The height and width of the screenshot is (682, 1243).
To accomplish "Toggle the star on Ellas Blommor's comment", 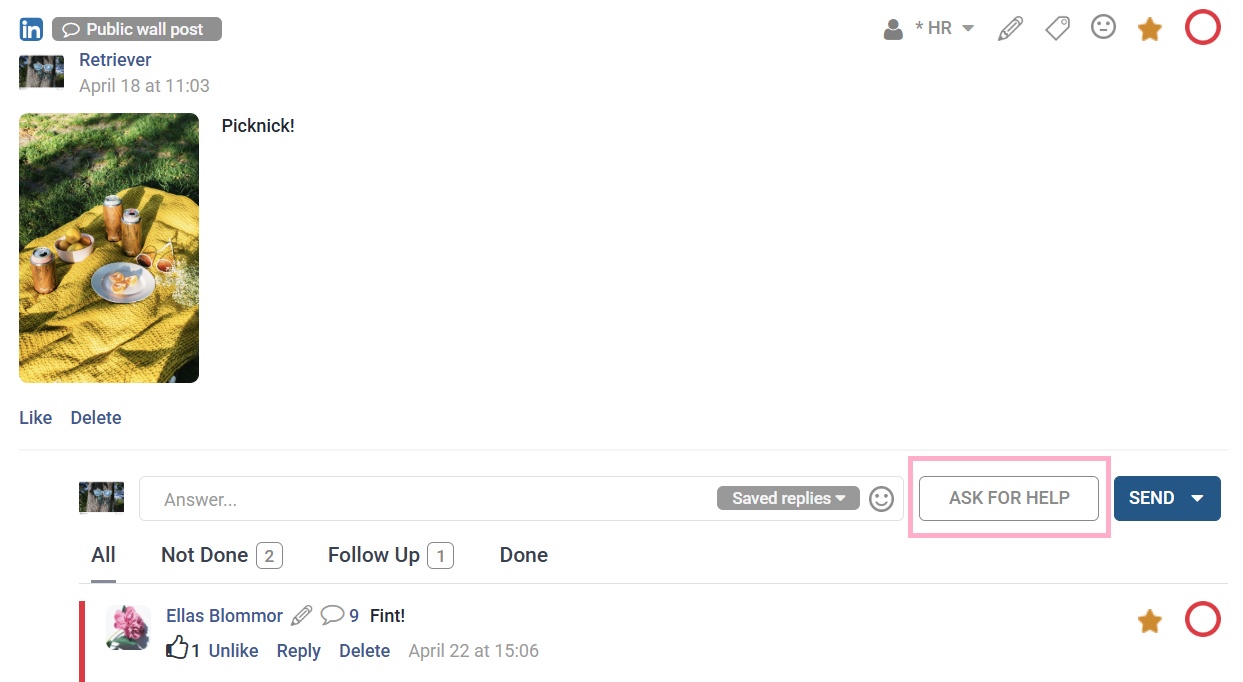I will (1150, 622).
